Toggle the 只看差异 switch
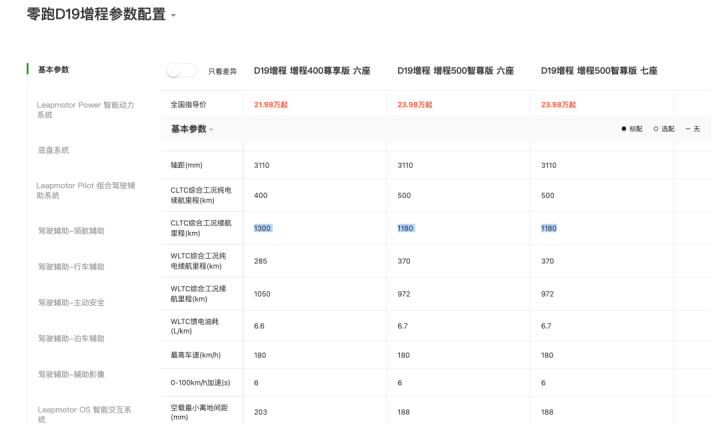Image resolution: width=720 pixels, height=424 pixels. (x=181, y=71)
